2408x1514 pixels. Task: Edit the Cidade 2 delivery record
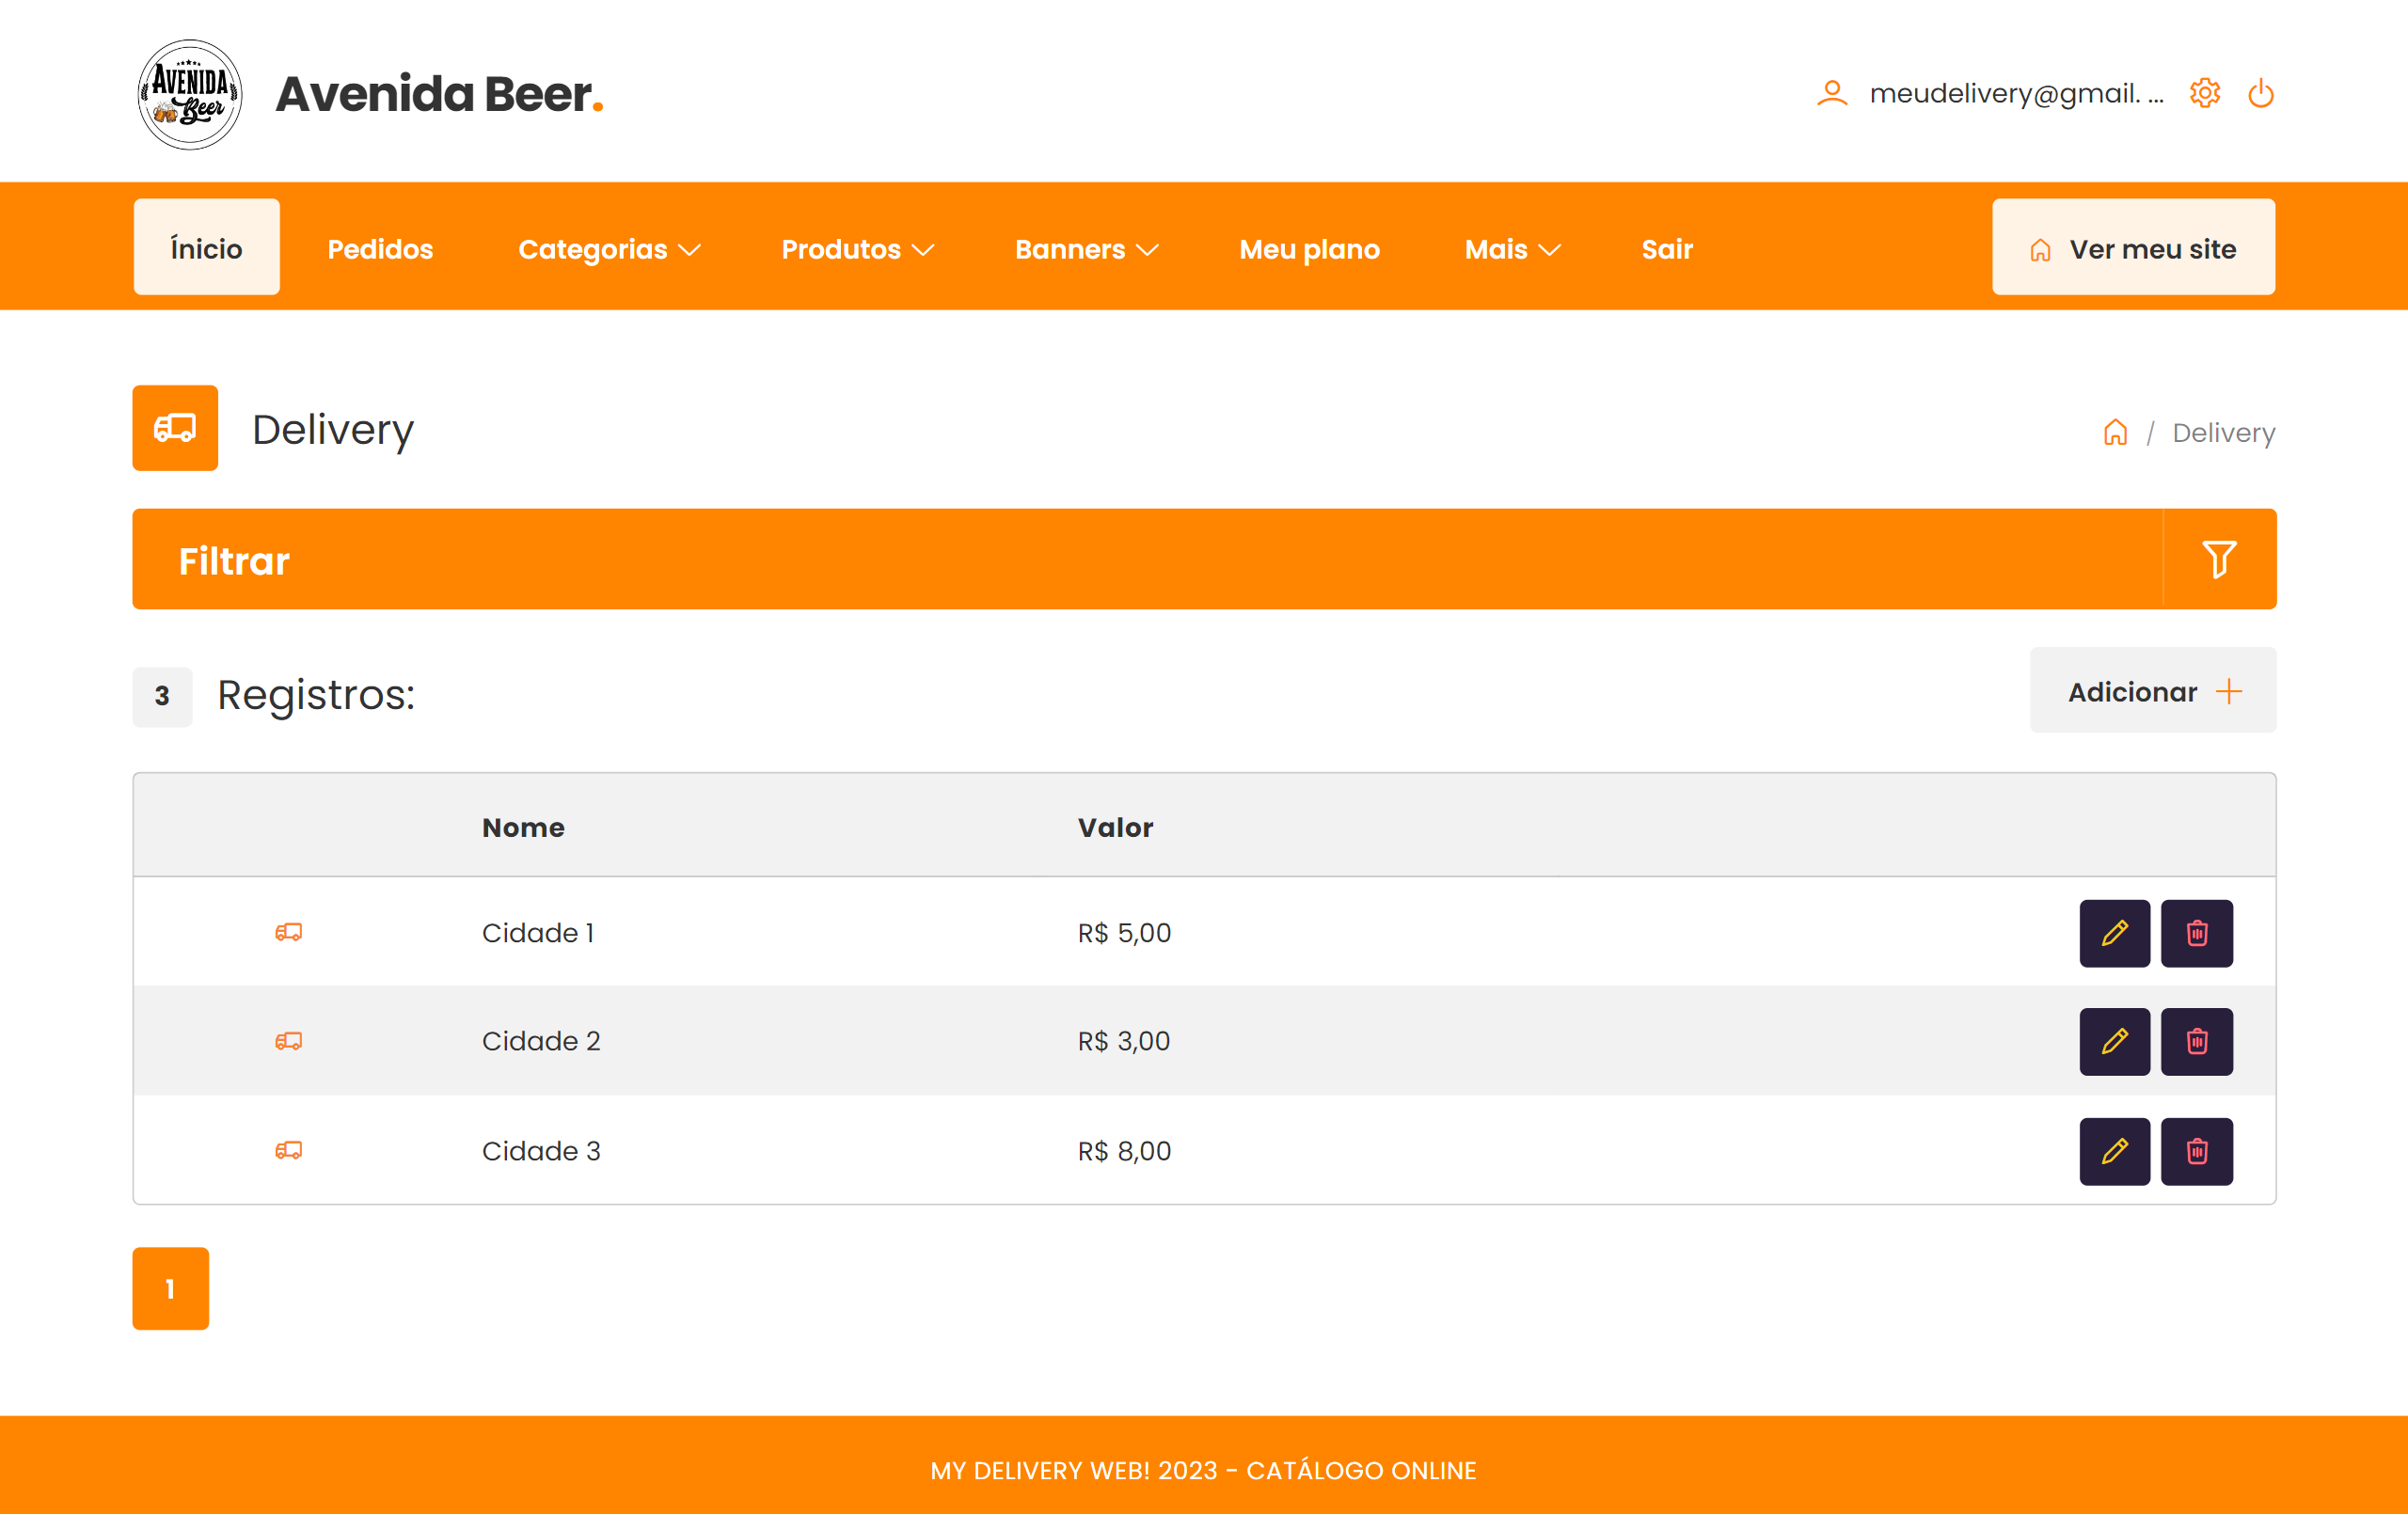[x=2114, y=1042]
